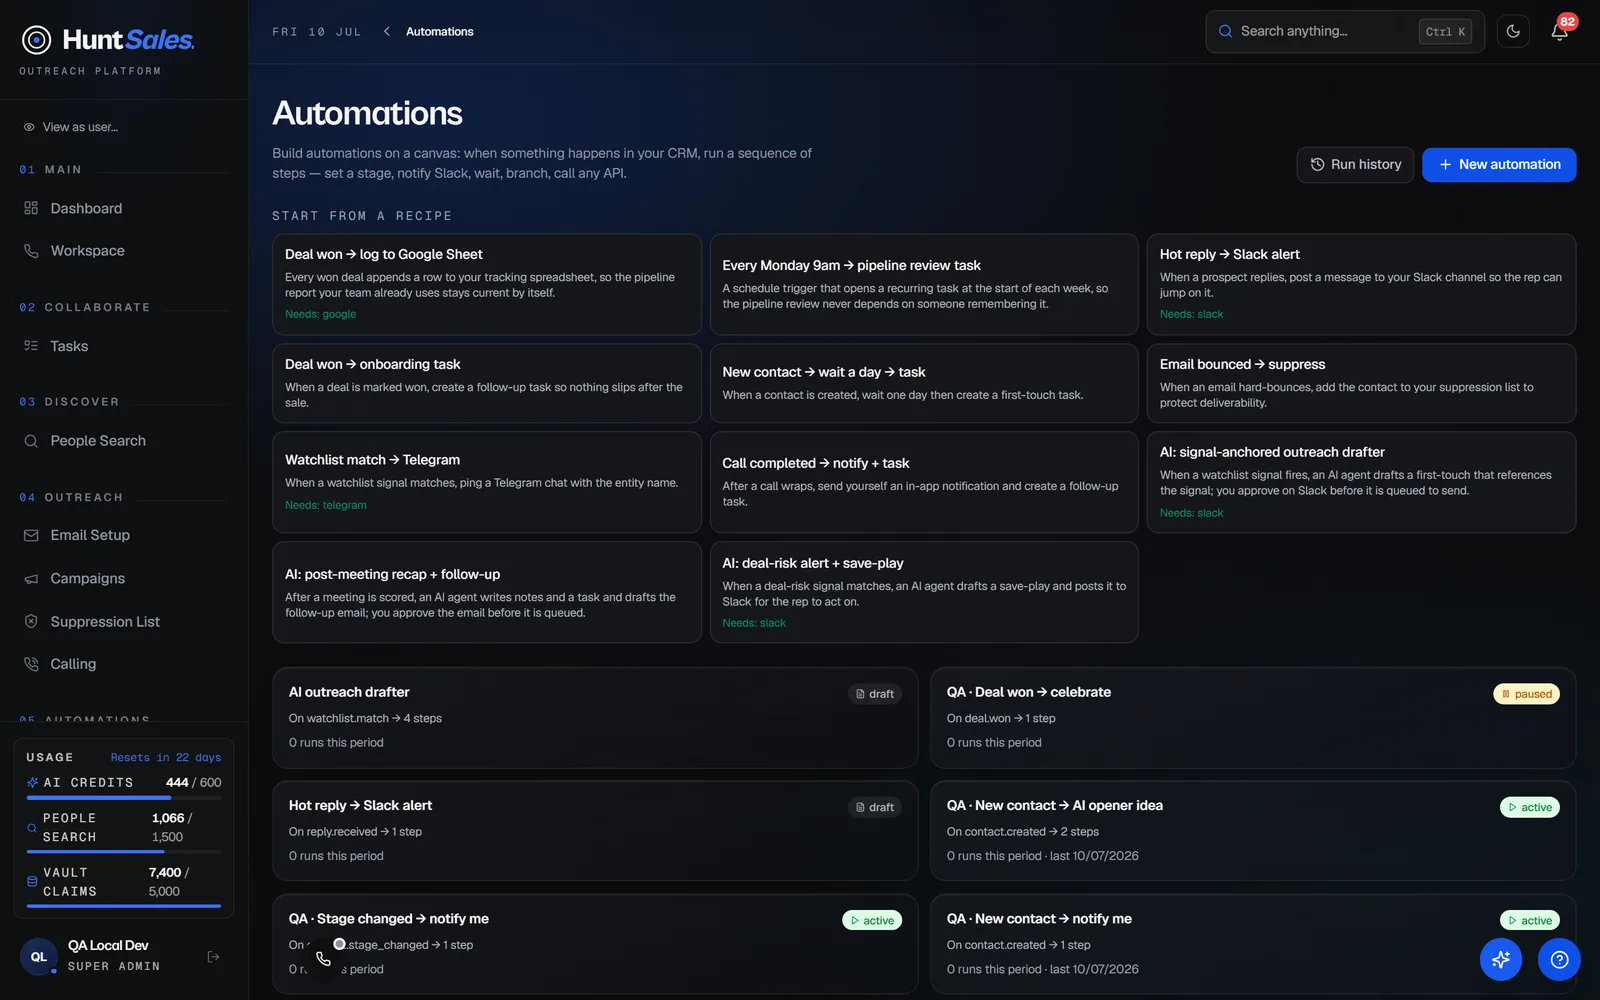Click the AI credits usage progress bar

click(x=124, y=798)
